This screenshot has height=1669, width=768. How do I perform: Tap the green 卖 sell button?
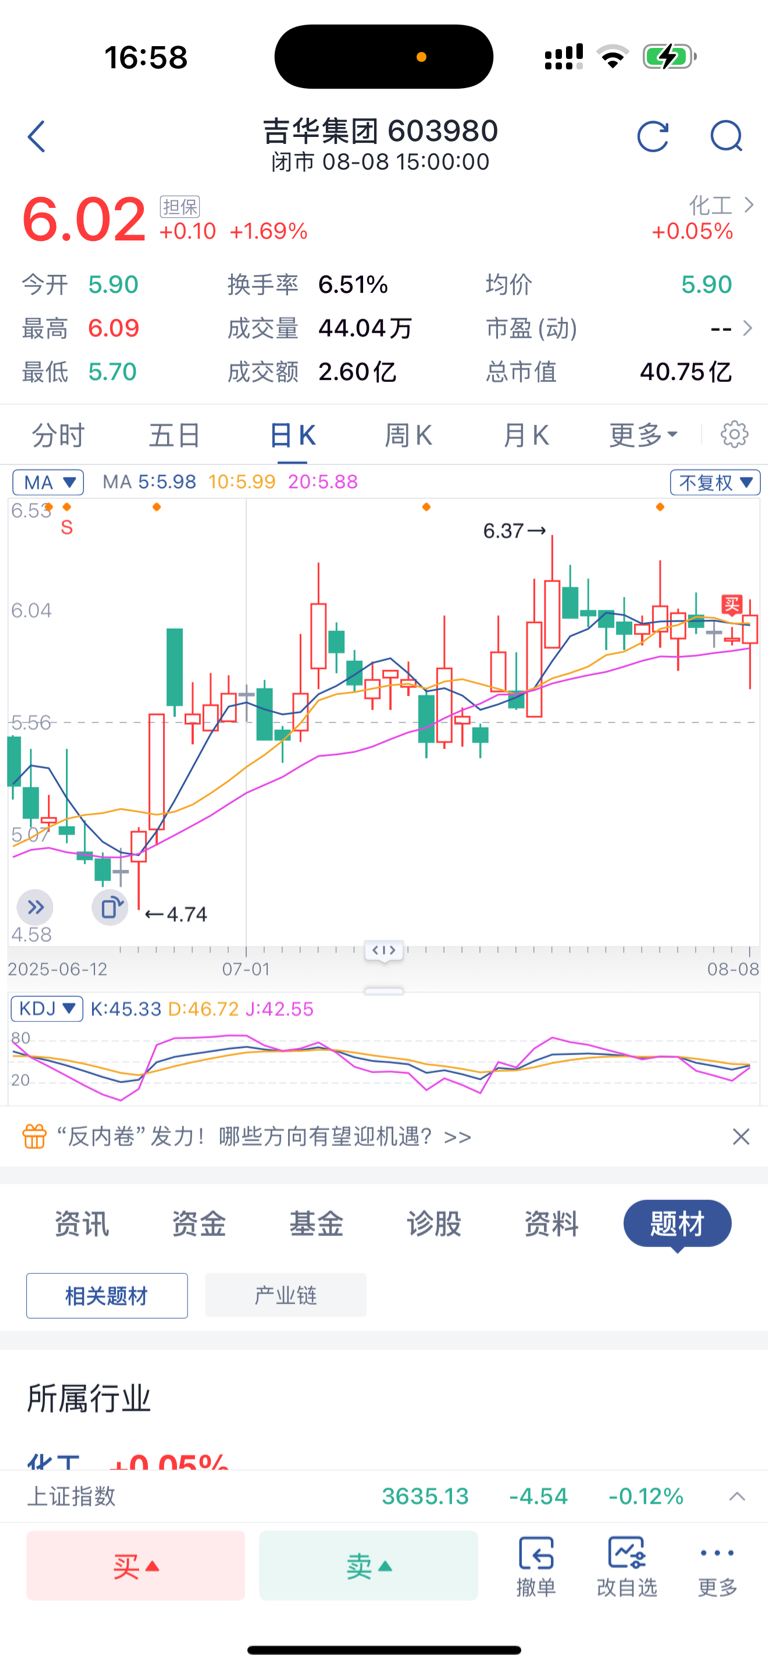369,1565
